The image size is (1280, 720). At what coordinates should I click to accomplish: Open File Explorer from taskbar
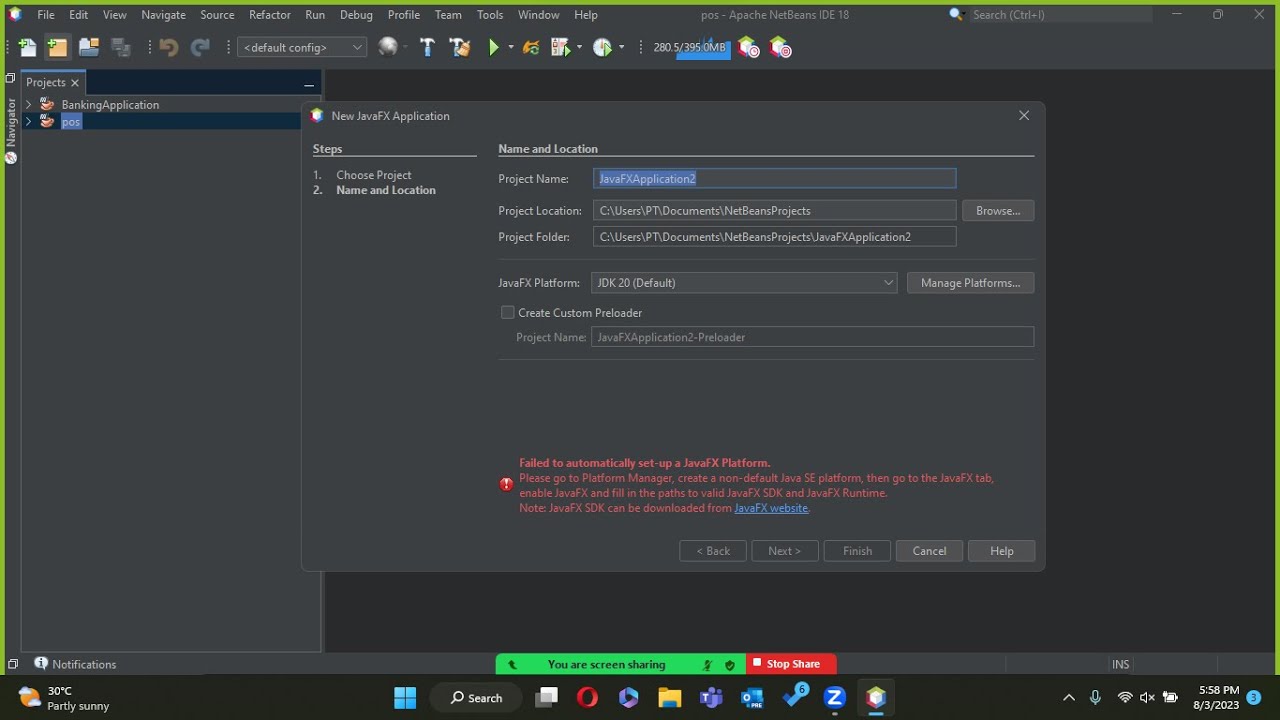(669, 697)
